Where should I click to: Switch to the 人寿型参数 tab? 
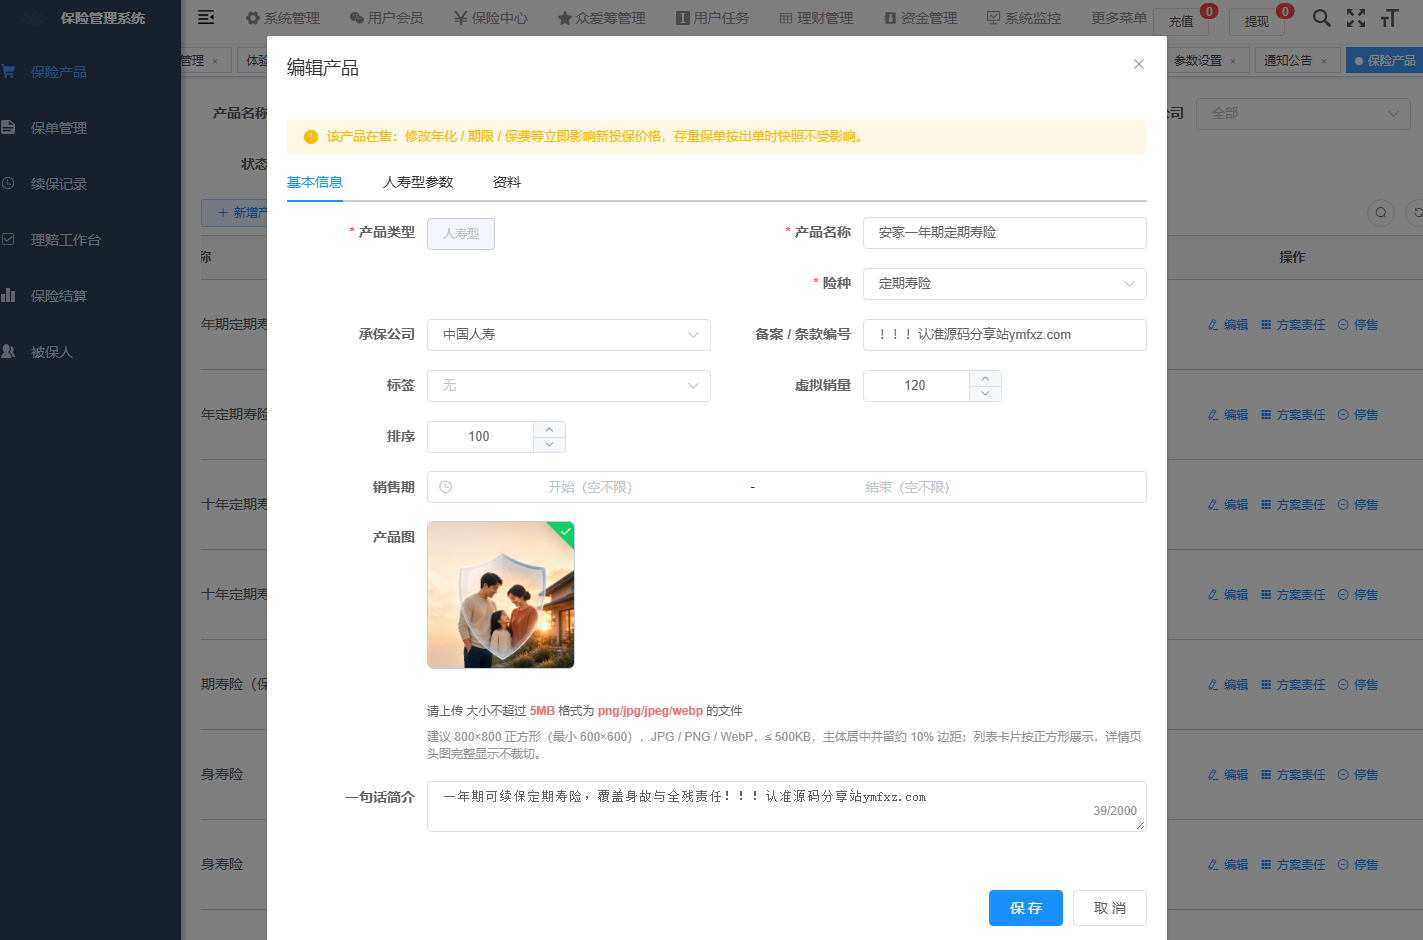(418, 182)
